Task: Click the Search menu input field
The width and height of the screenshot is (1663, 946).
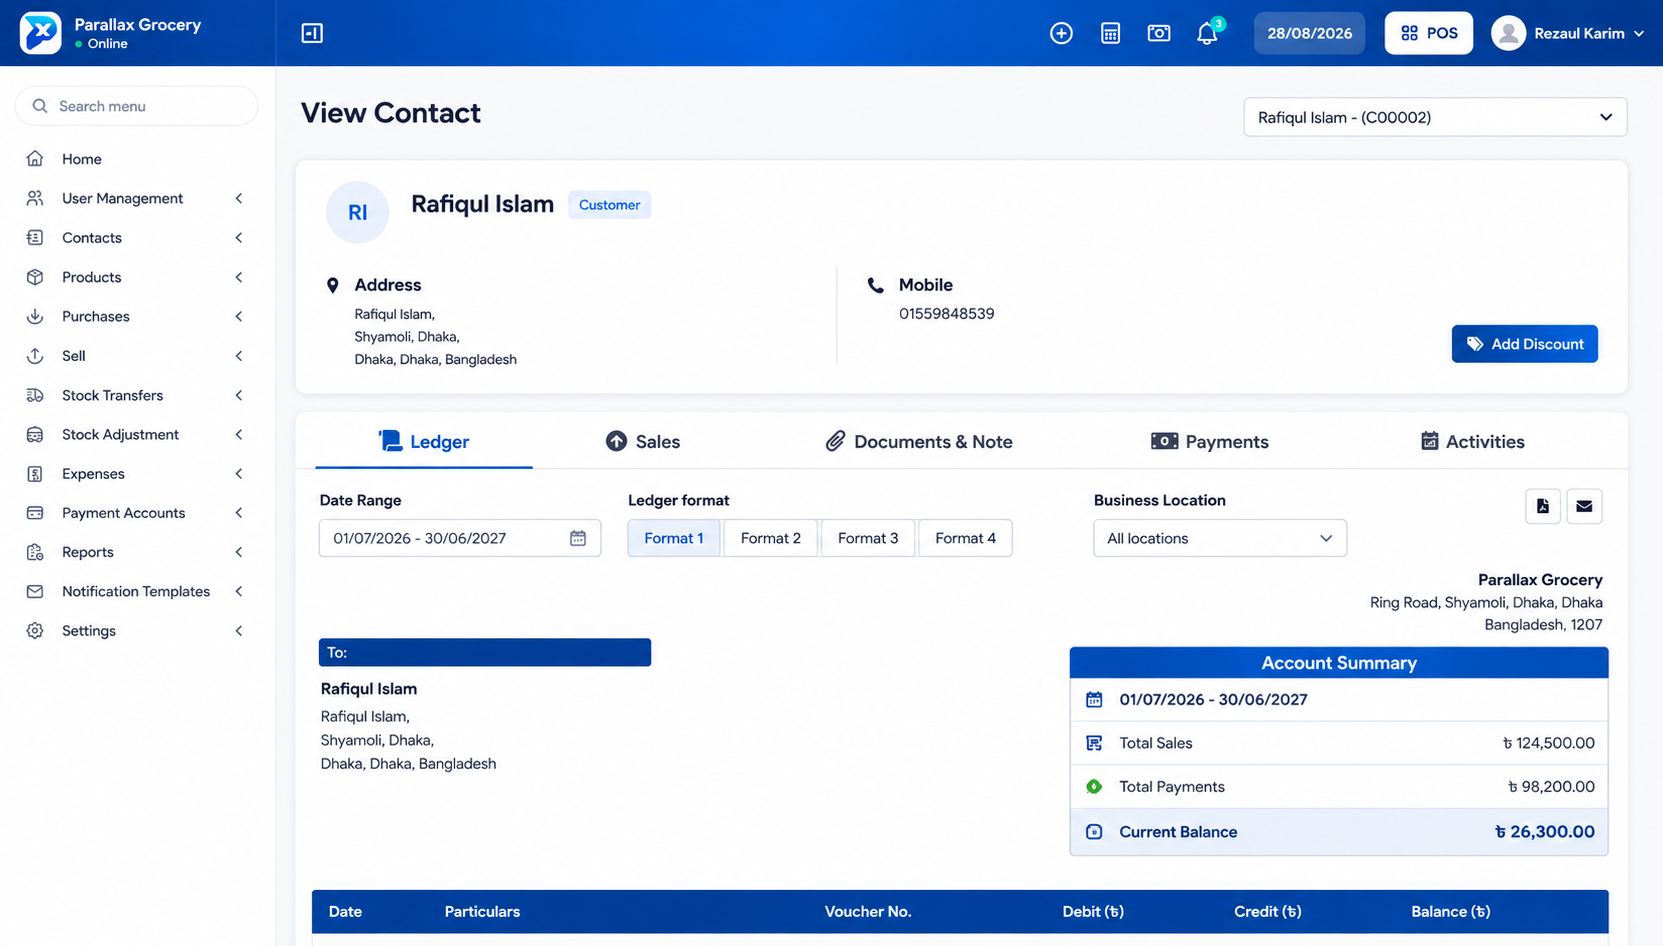Action: 137,106
